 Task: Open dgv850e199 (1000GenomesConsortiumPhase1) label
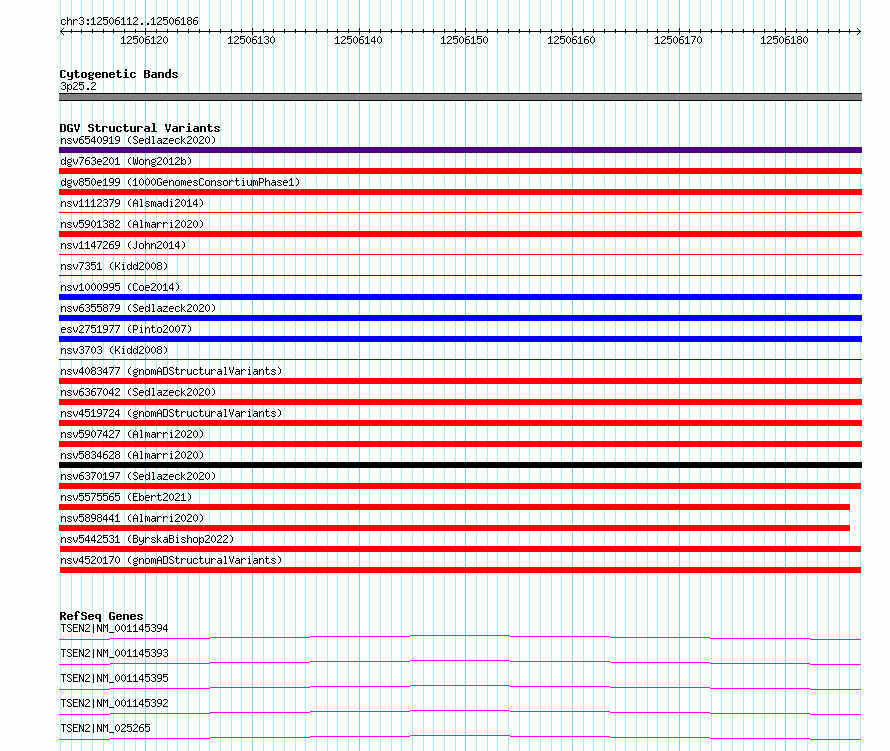[180, 182]
